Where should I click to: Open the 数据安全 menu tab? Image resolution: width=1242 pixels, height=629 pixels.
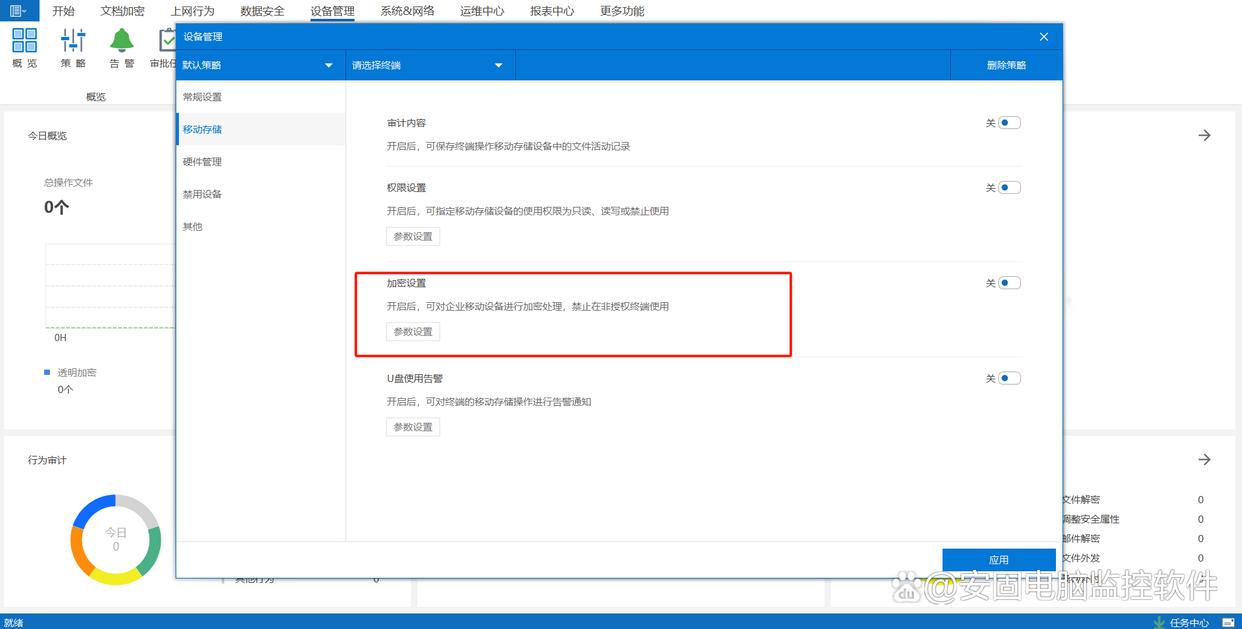coord(262,11)
